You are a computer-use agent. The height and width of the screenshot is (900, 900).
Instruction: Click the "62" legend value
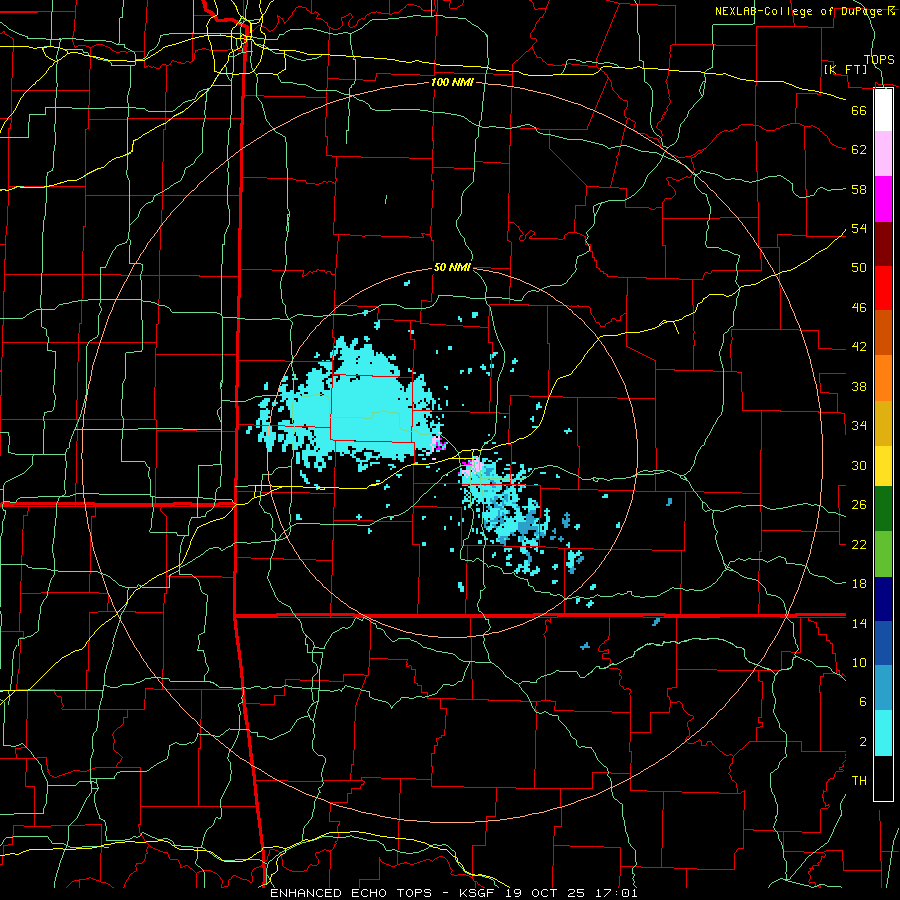859,150
